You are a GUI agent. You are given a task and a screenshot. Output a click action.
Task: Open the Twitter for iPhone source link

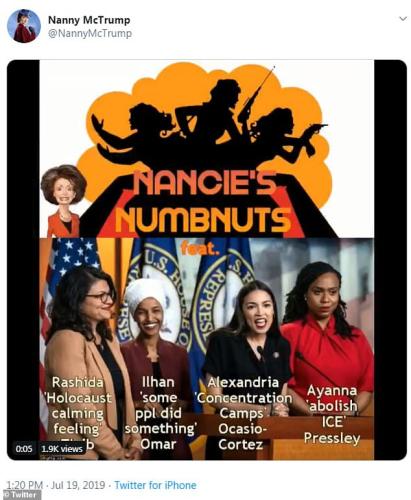point(155,485)
